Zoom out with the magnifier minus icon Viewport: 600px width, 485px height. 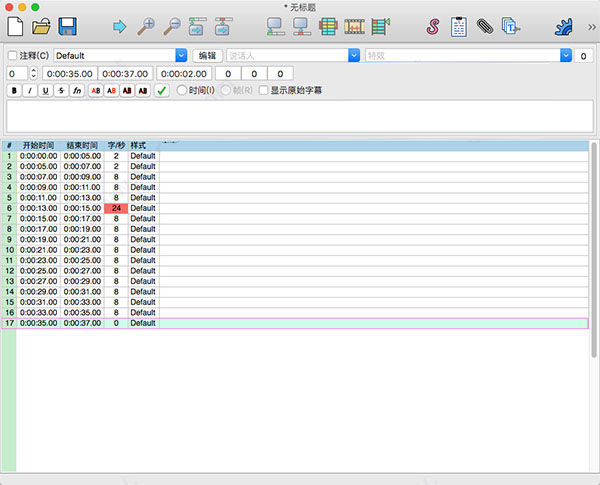(x=172, y=27)
